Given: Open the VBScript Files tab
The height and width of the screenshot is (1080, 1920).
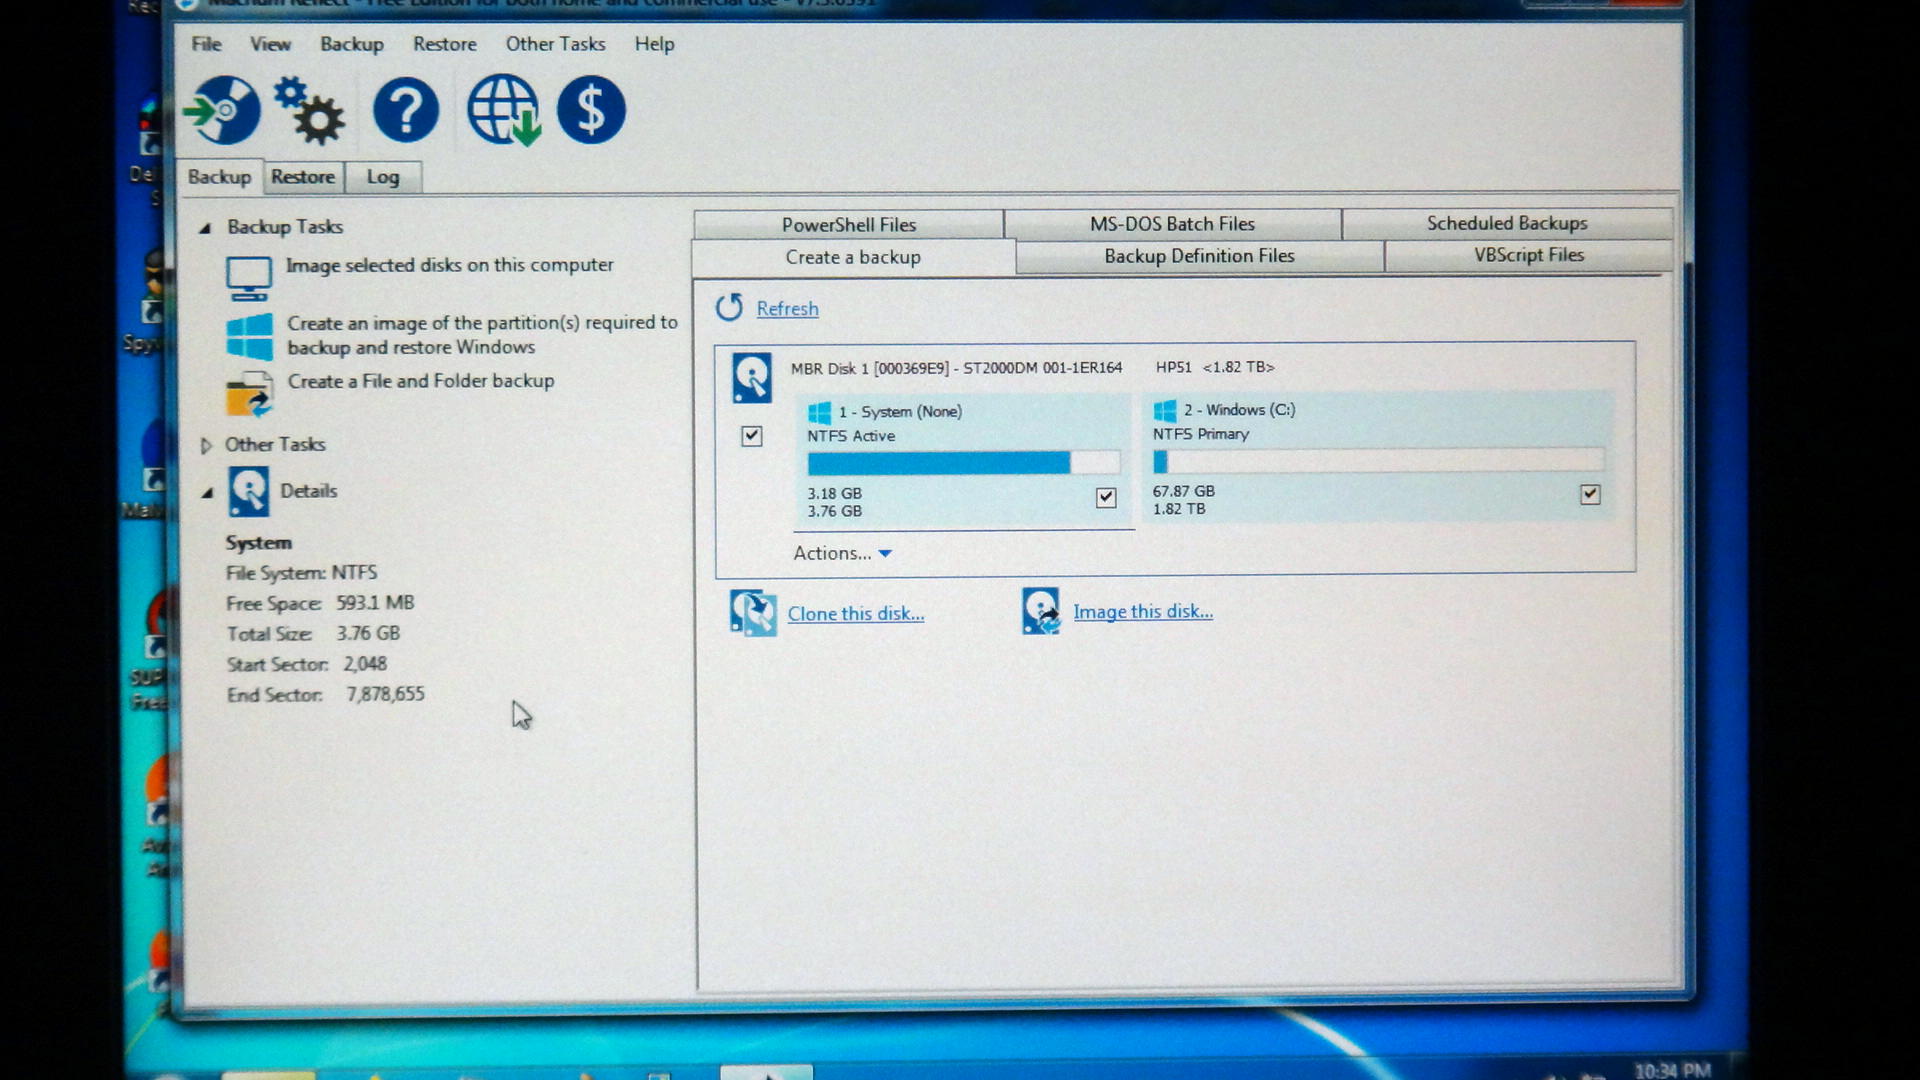Looking at the screenshot, I should (1529, 255).
